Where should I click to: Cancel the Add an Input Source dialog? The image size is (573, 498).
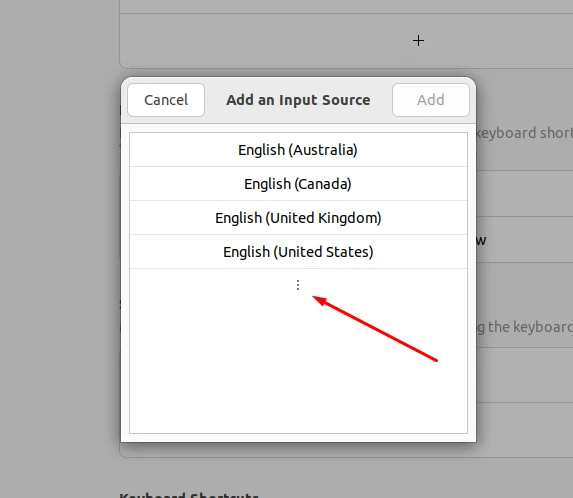[166, 100]
